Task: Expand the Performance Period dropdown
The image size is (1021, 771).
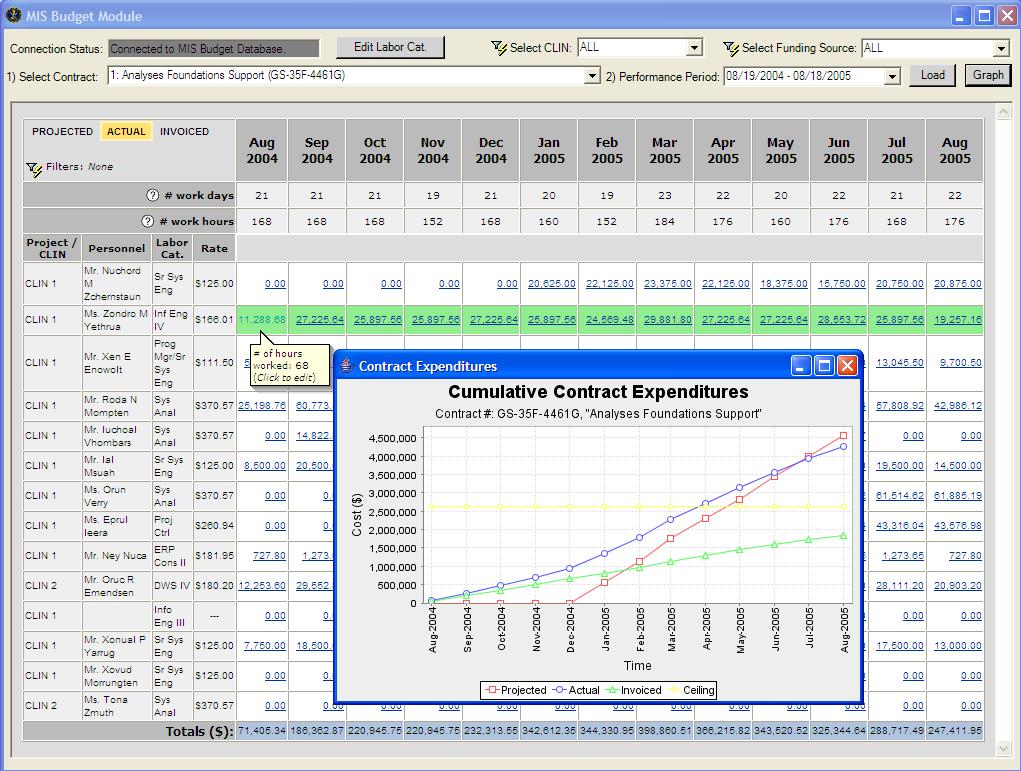Action: click(x=892, y=76)
